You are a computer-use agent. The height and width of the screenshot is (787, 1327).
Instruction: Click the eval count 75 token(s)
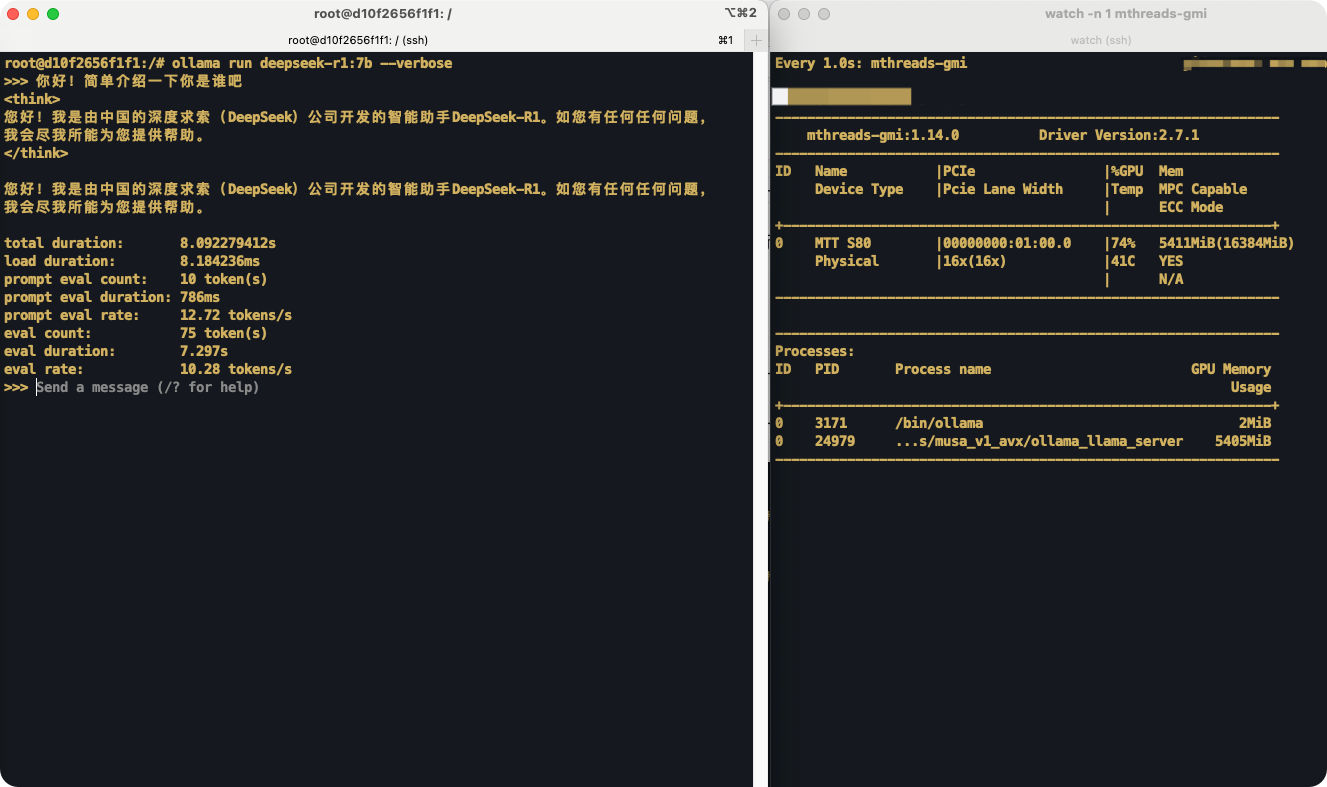click(x=224, y=333)
